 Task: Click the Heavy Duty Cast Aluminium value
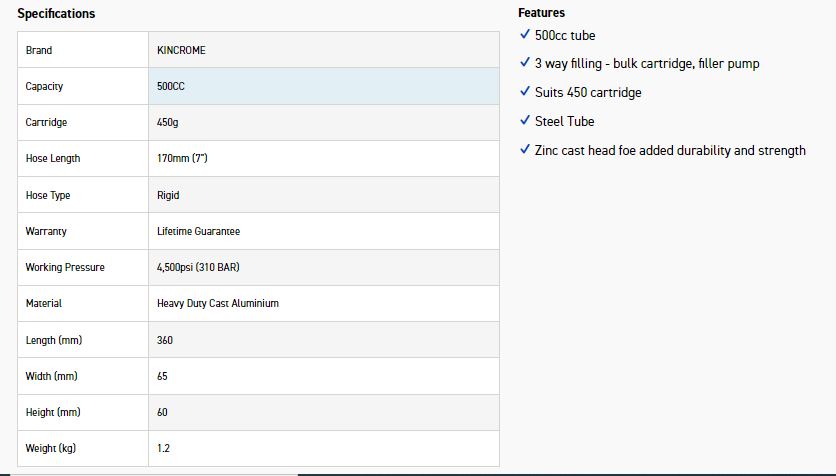217,303
